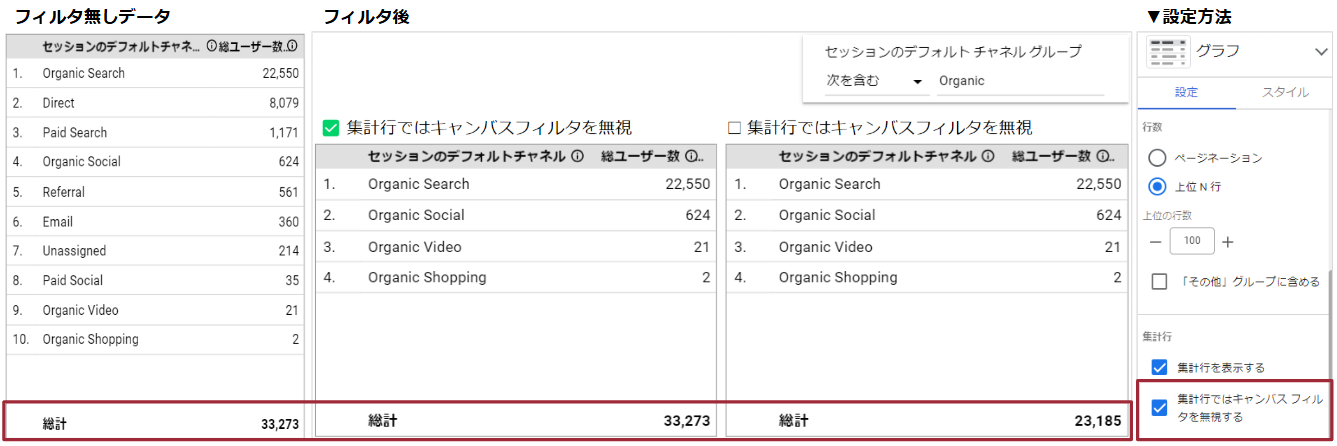Image resolution: width=1337 pixels, height=446 pixels.
Task: Select the 上位 N 行 radio button
Action: coord(1158,186)
